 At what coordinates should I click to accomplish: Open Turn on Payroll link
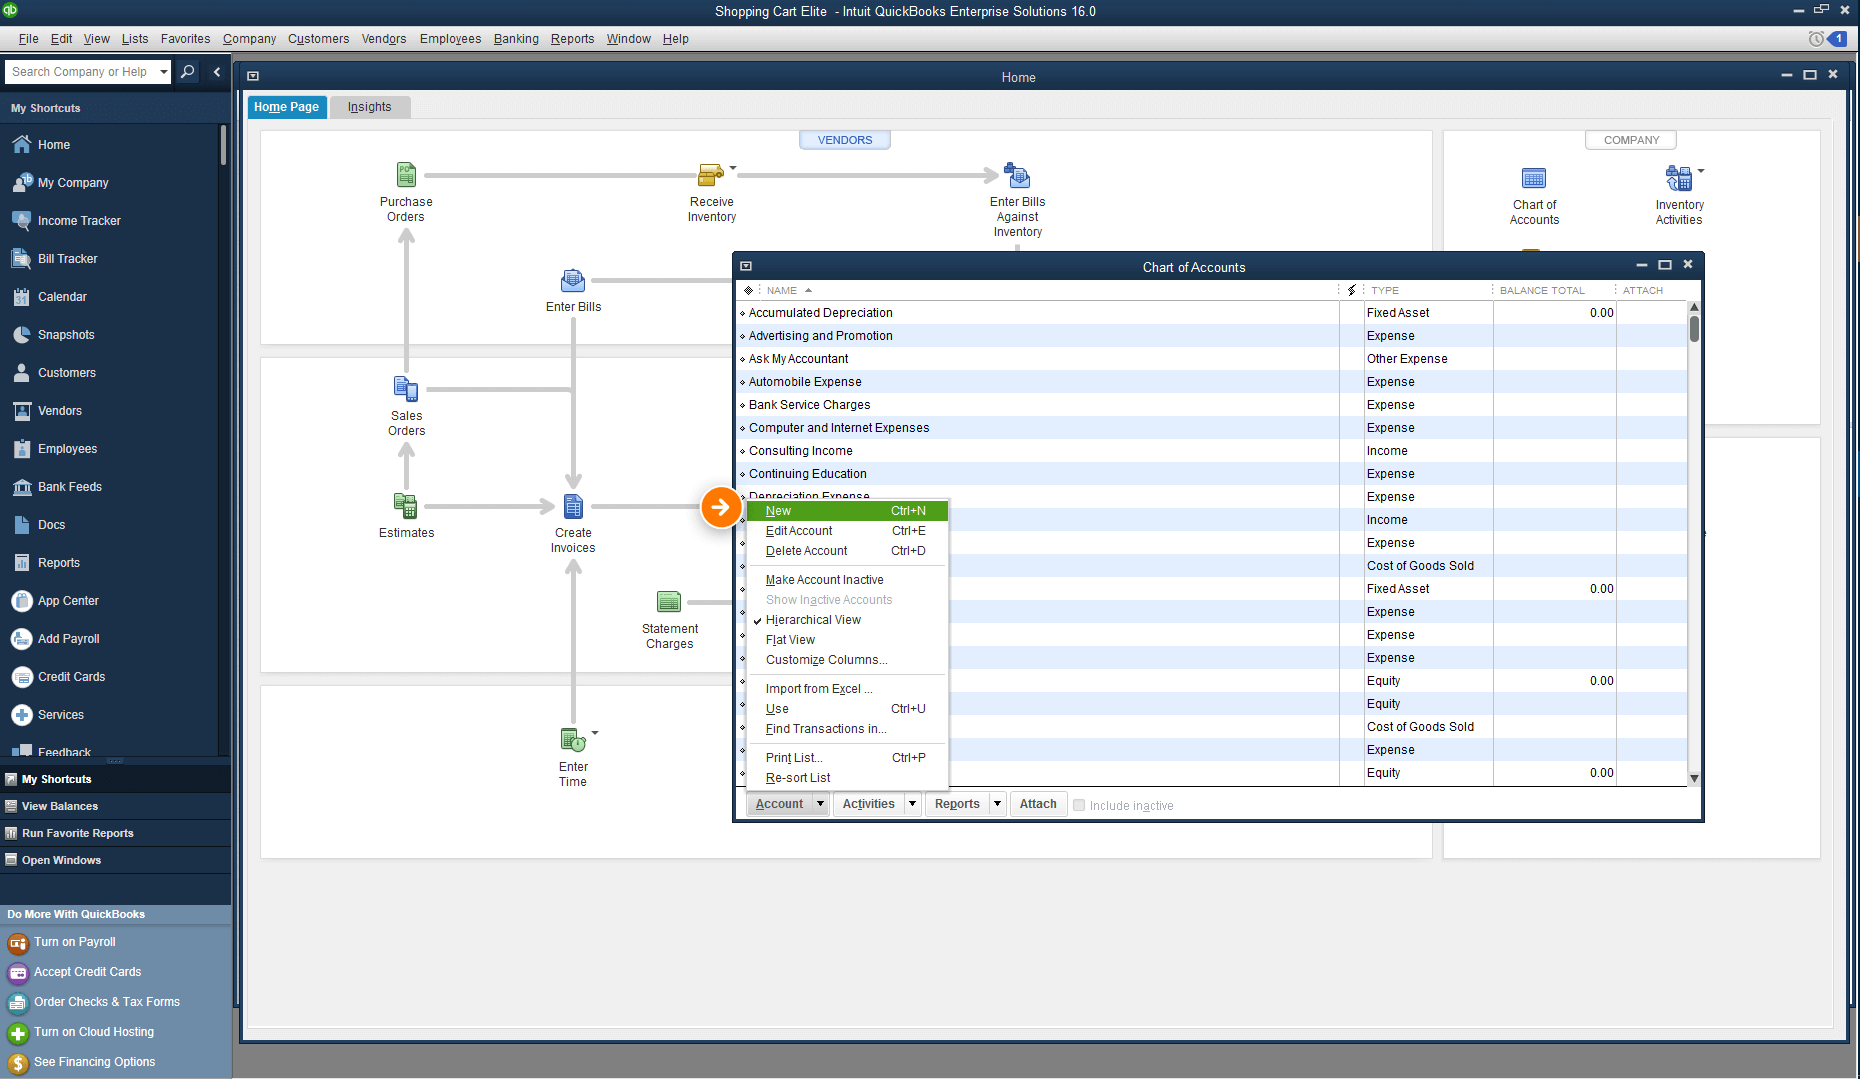pyautogui.click(x=75, y=942)
